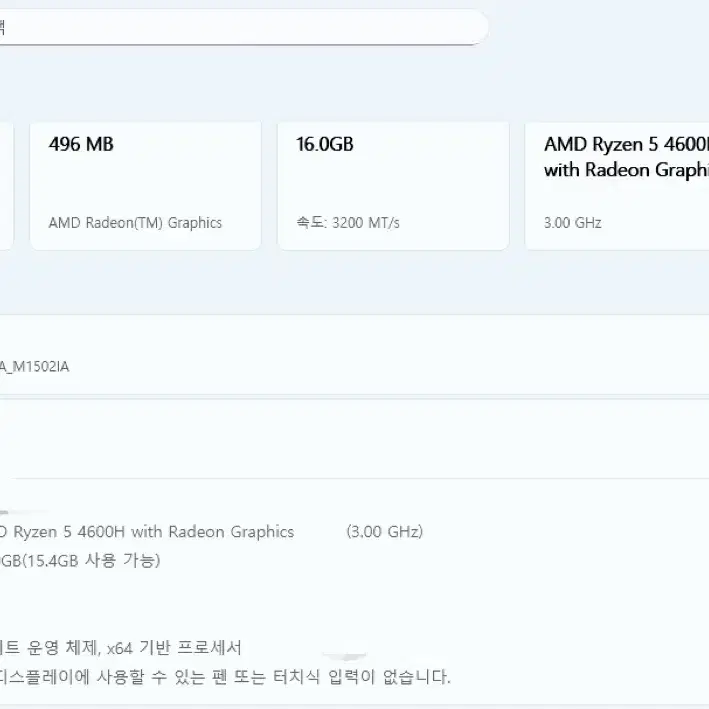Select the 펜 또는 터치식 입력이 없습니다 text
The width and height of the screenshot is (709, 709).
point(331,677)
